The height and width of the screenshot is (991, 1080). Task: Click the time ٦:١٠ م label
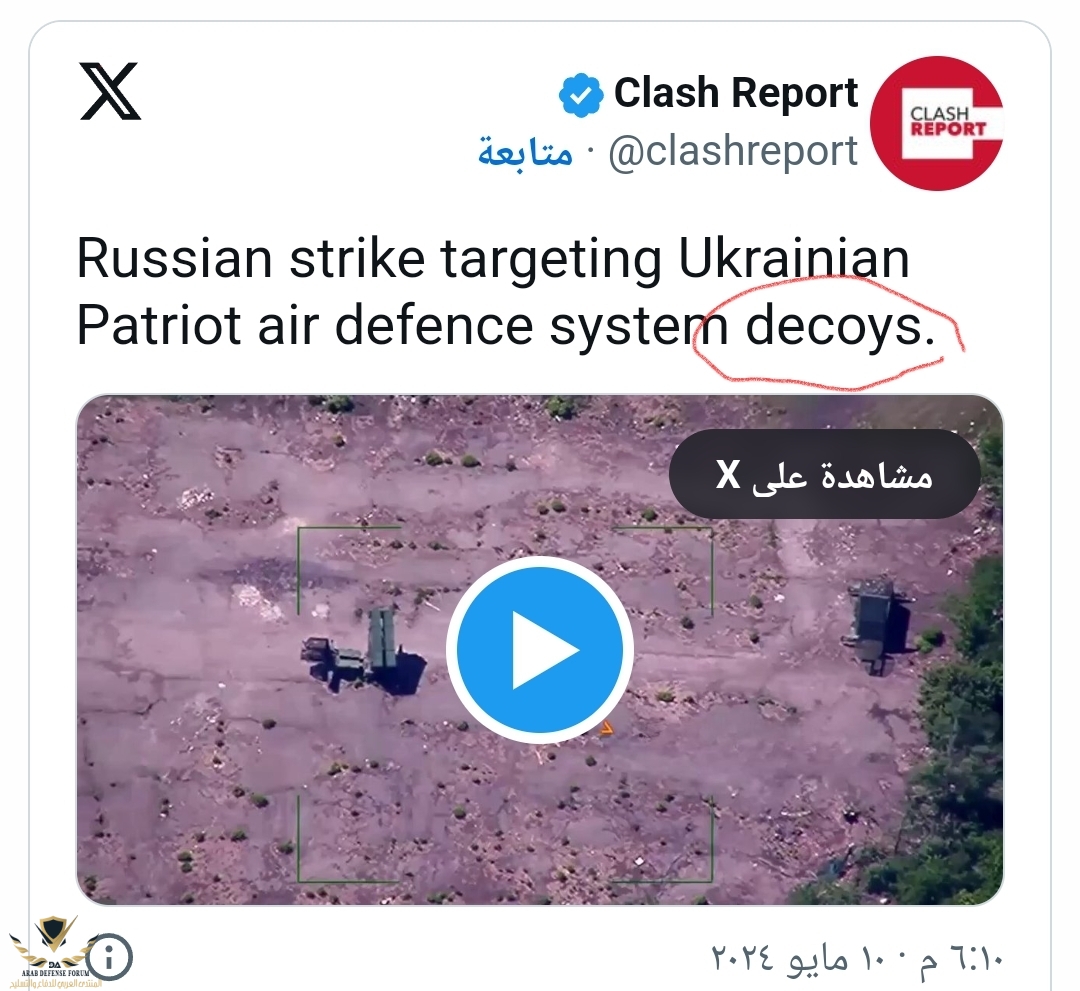(x=962, y=958)
